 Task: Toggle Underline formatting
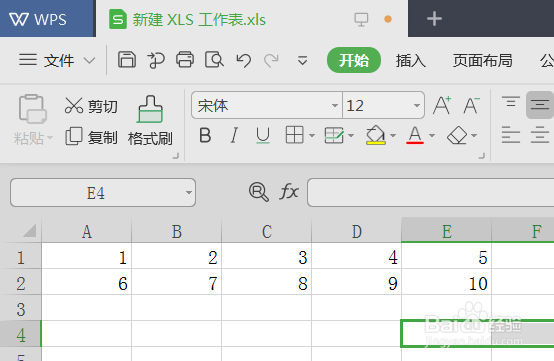(263, 135)
